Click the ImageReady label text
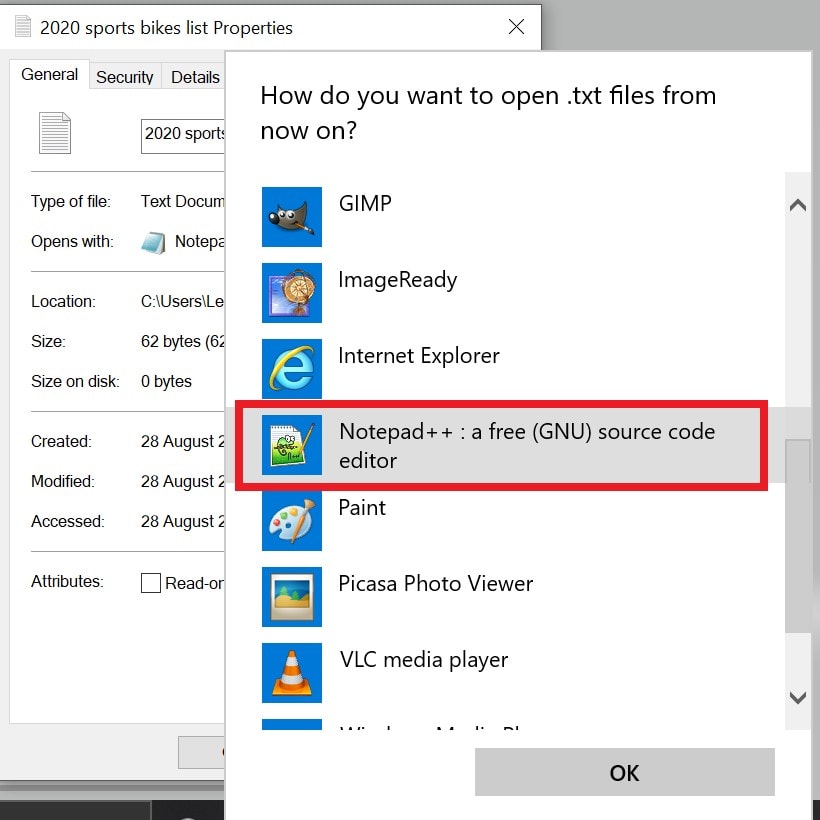This screenshot has height=820, width=820. (397, 280)
